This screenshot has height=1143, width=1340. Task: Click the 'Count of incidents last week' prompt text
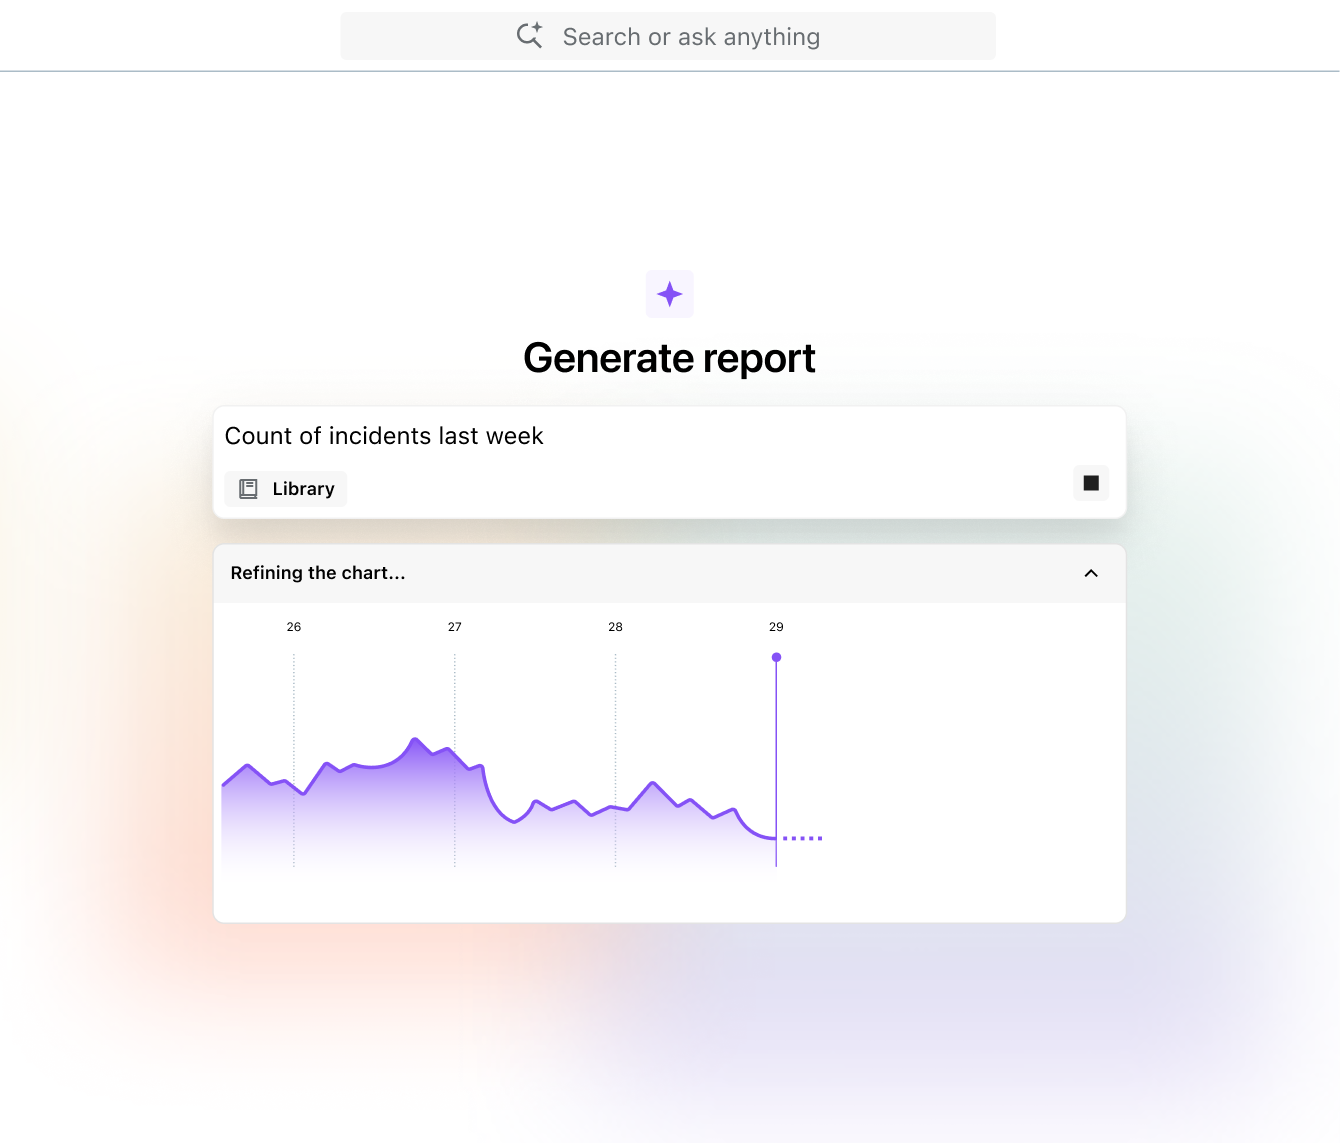point(384,436)
